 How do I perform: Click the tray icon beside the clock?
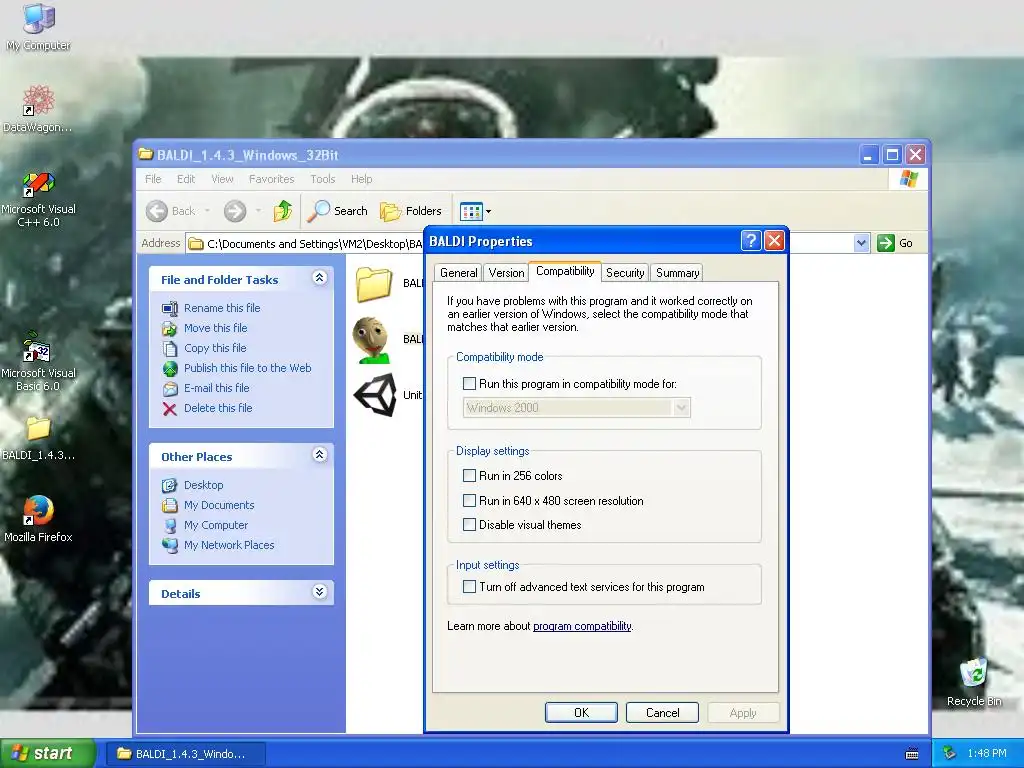point(950,753)
